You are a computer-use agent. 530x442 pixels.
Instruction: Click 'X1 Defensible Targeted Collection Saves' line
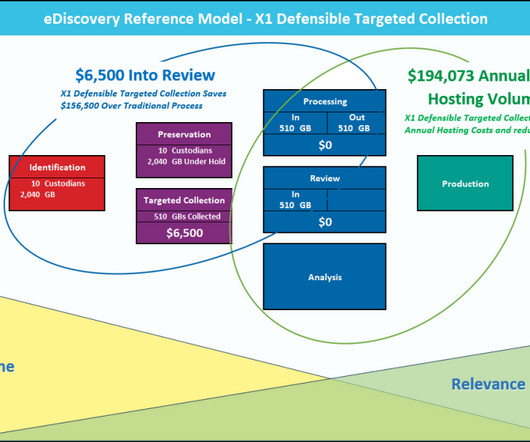(144, 94)
